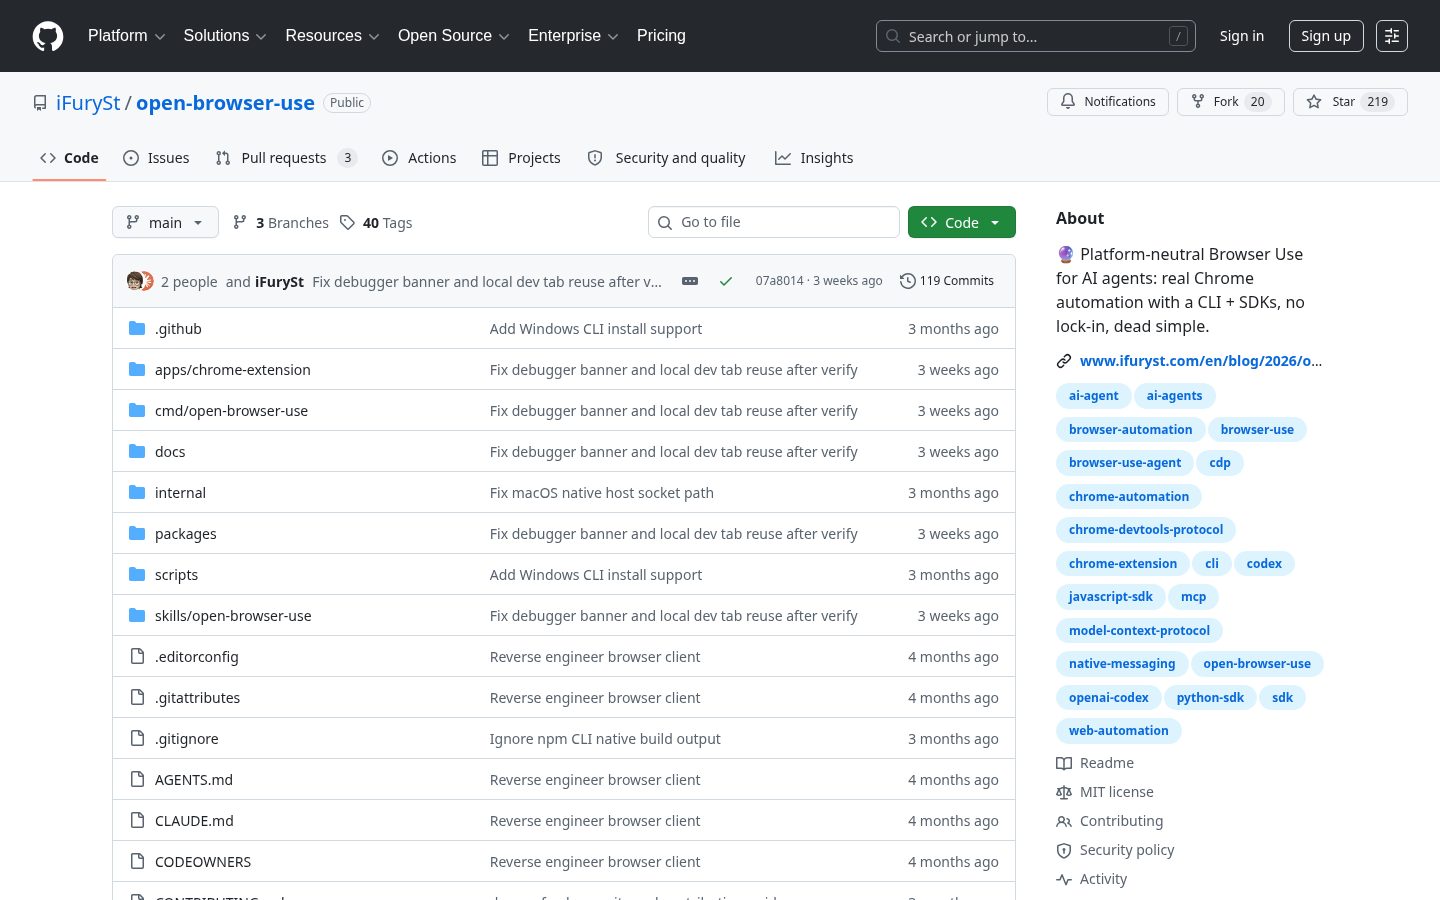
Task: Click the Sign in link
Action: tap(1241, 36)
